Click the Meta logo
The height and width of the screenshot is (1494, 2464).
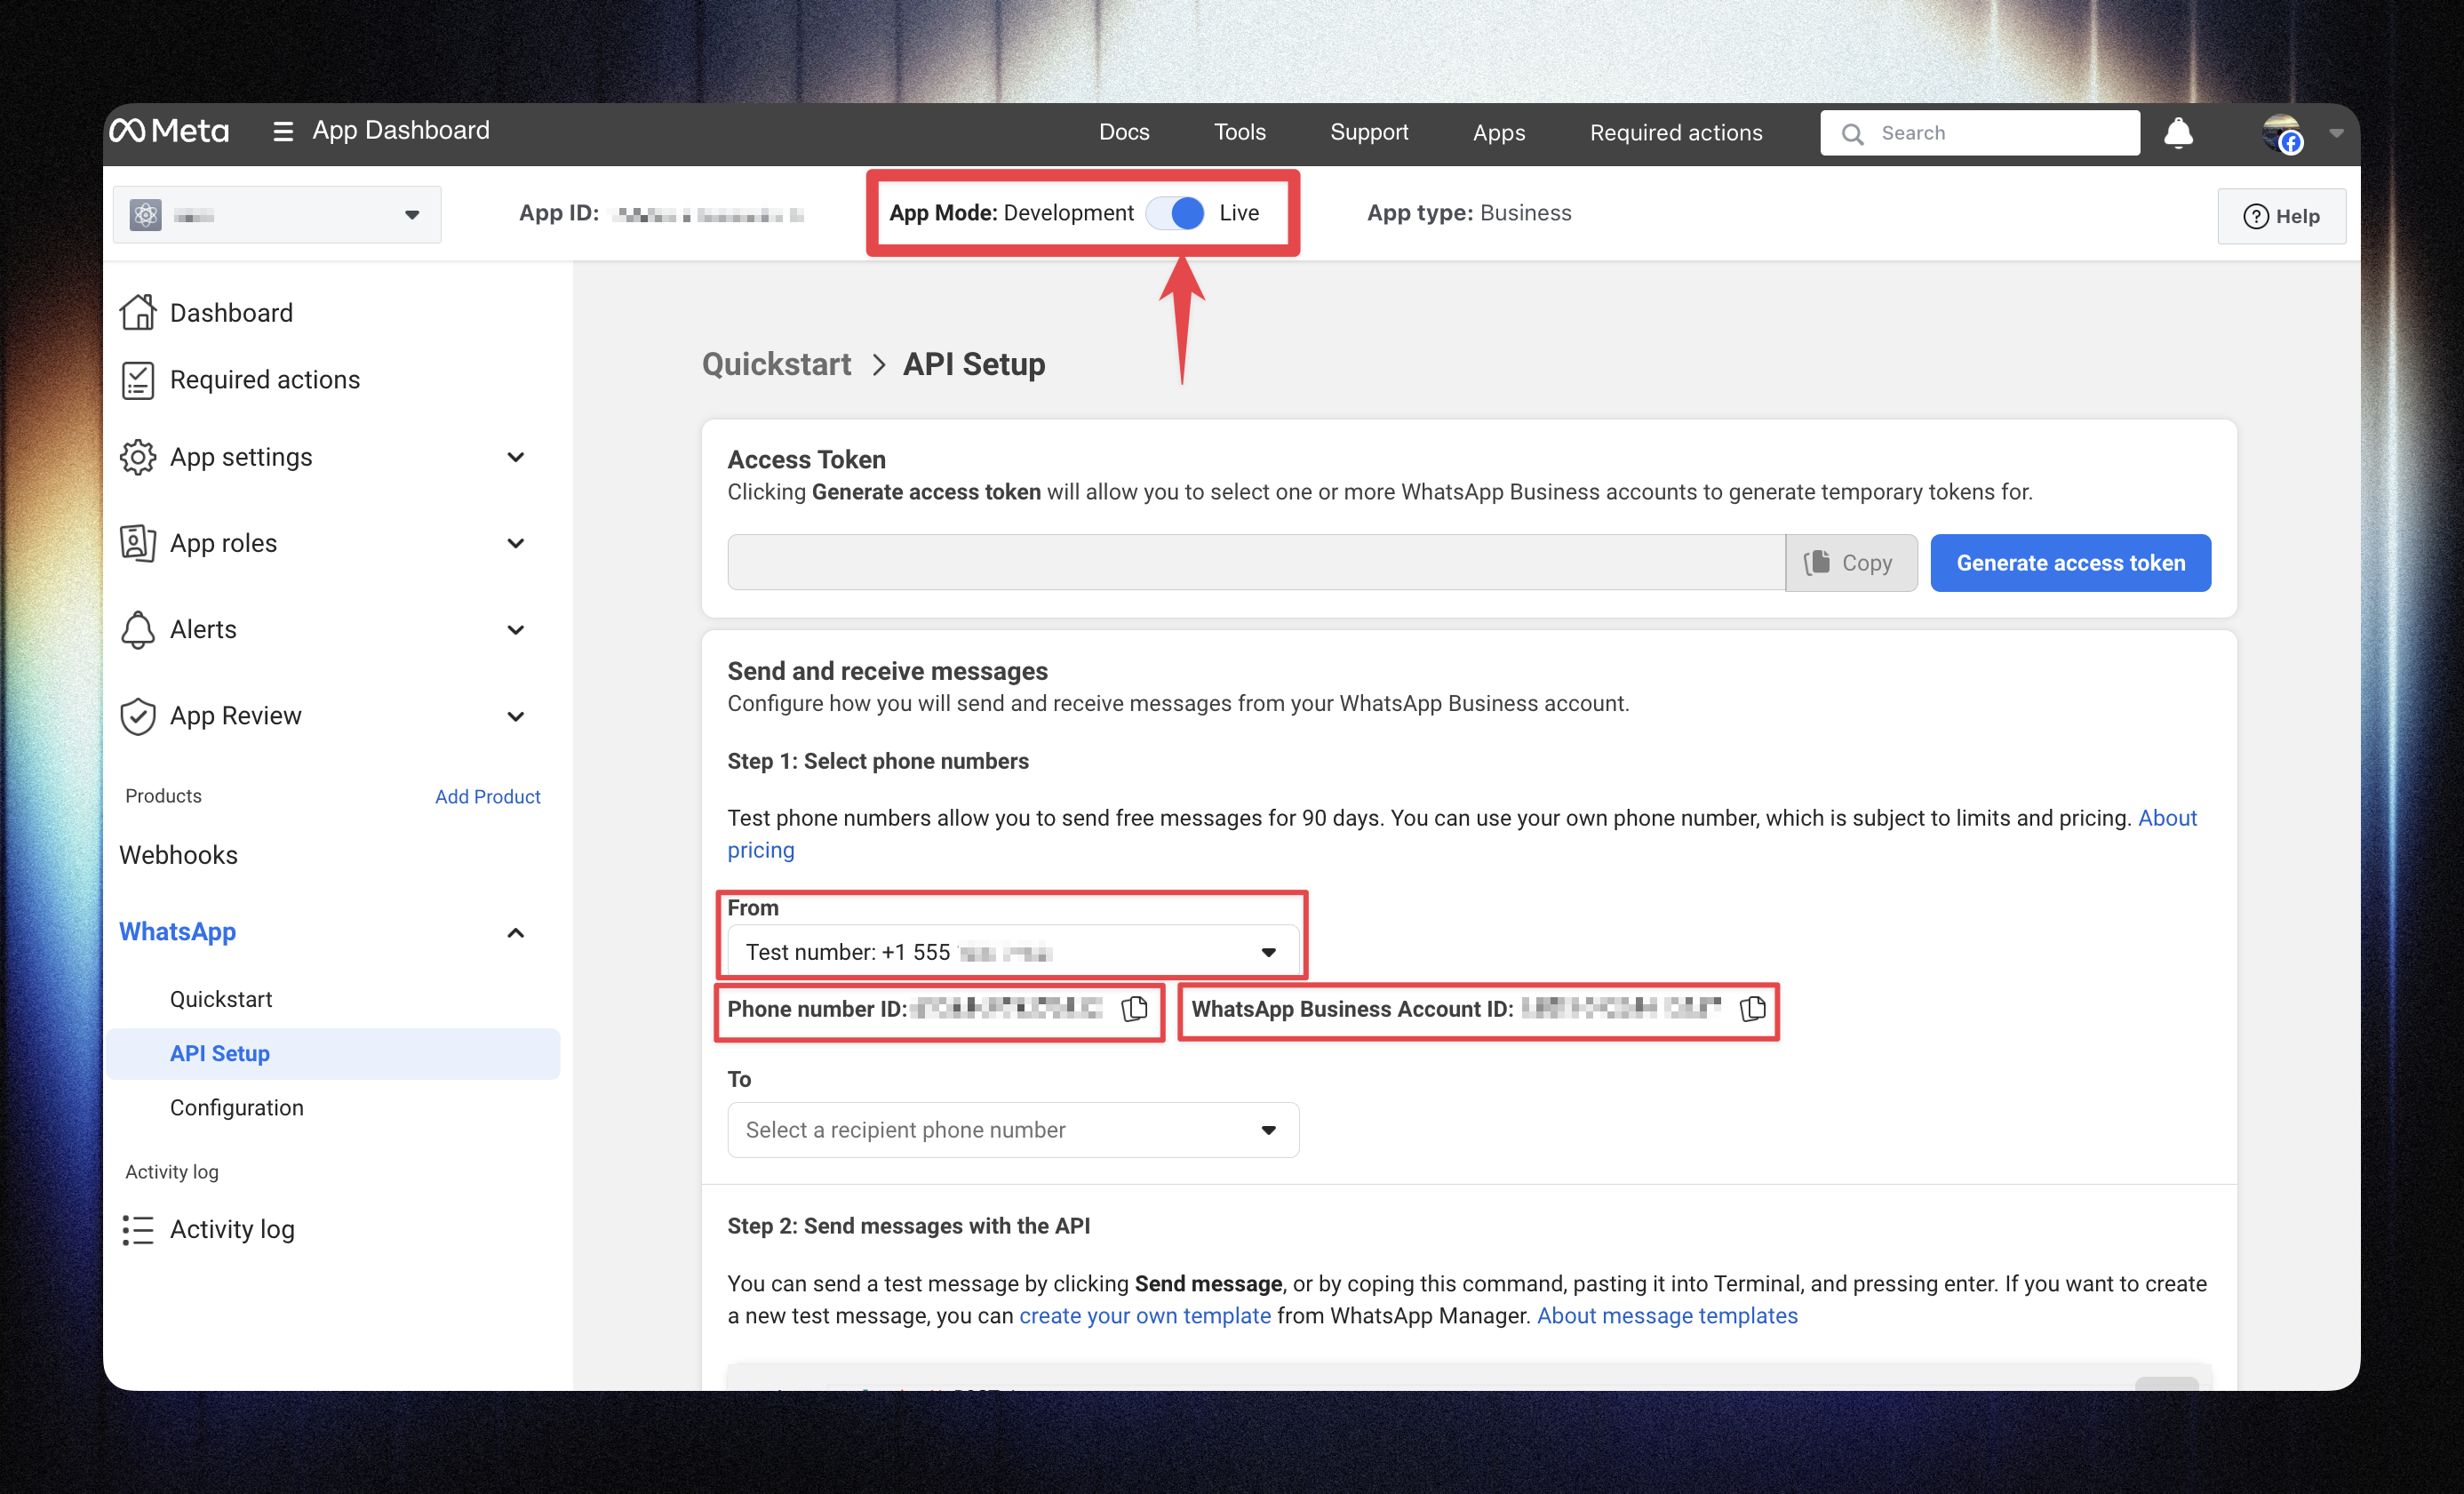tap(170, 131)
